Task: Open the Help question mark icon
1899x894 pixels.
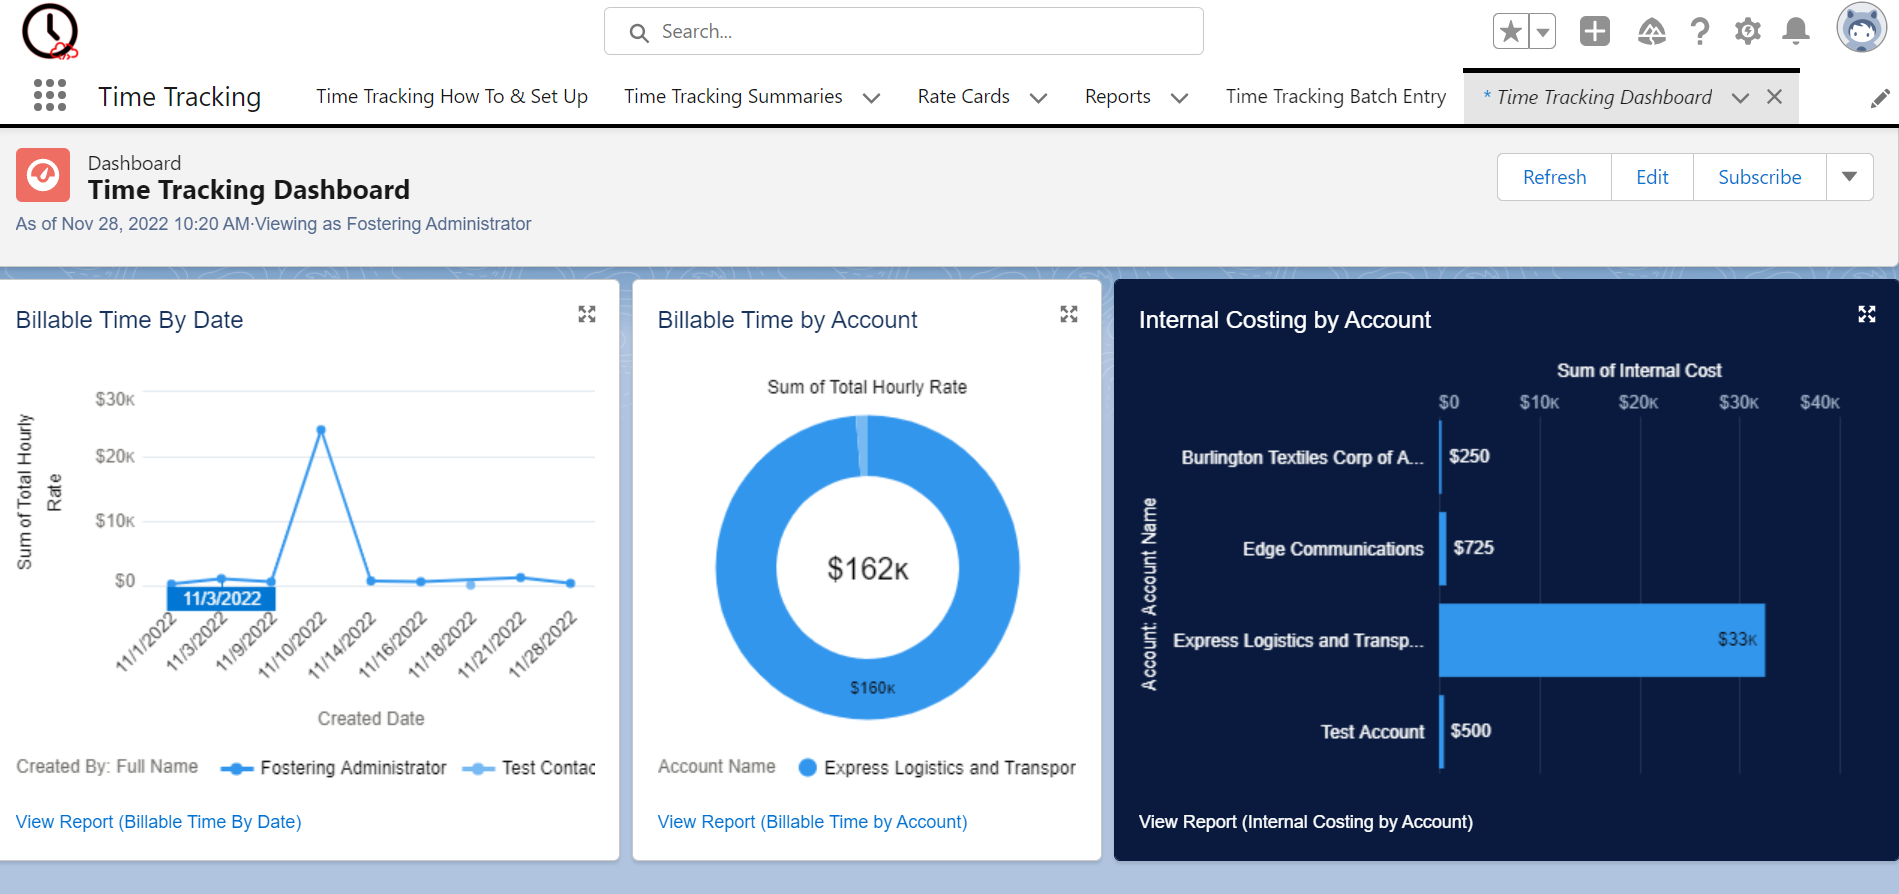Action: click(1699, 32)
